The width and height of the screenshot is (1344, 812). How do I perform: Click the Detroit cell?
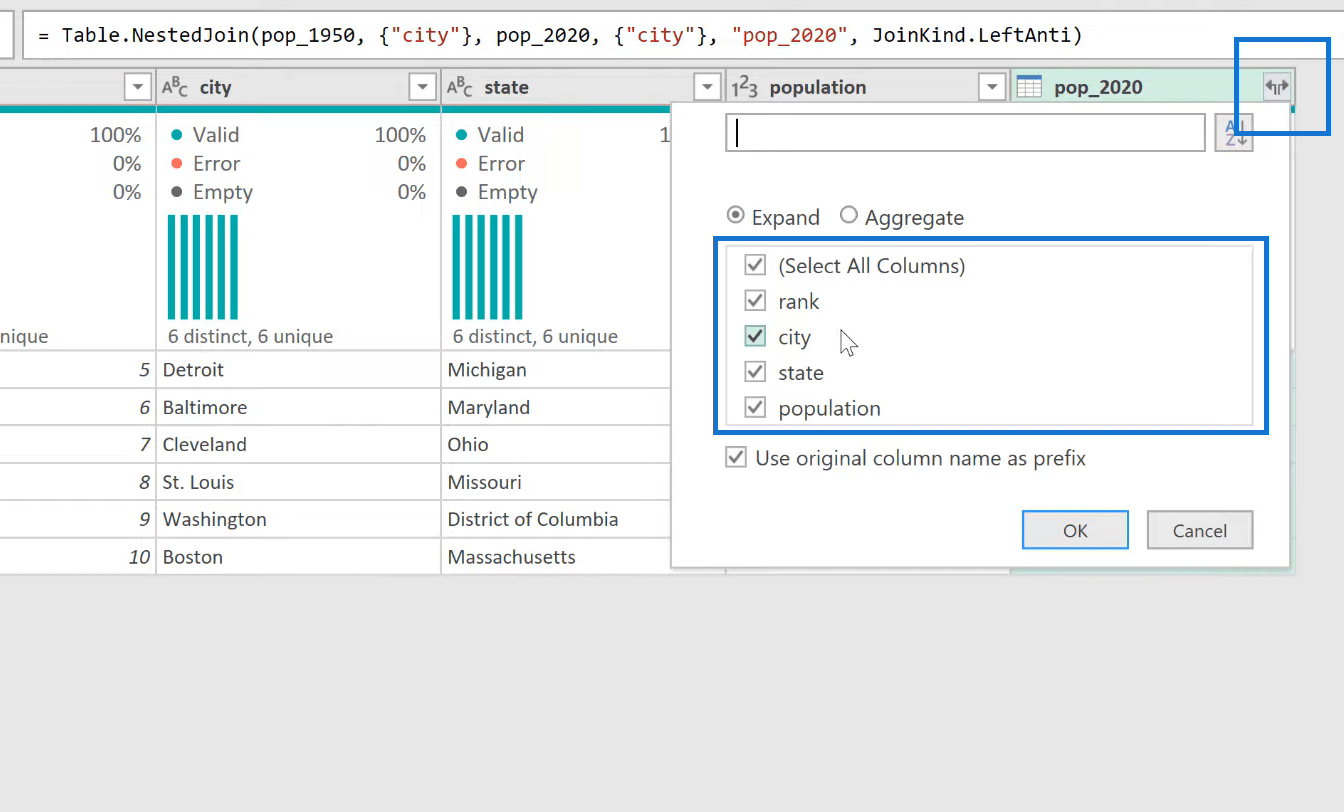click(298, 370)
